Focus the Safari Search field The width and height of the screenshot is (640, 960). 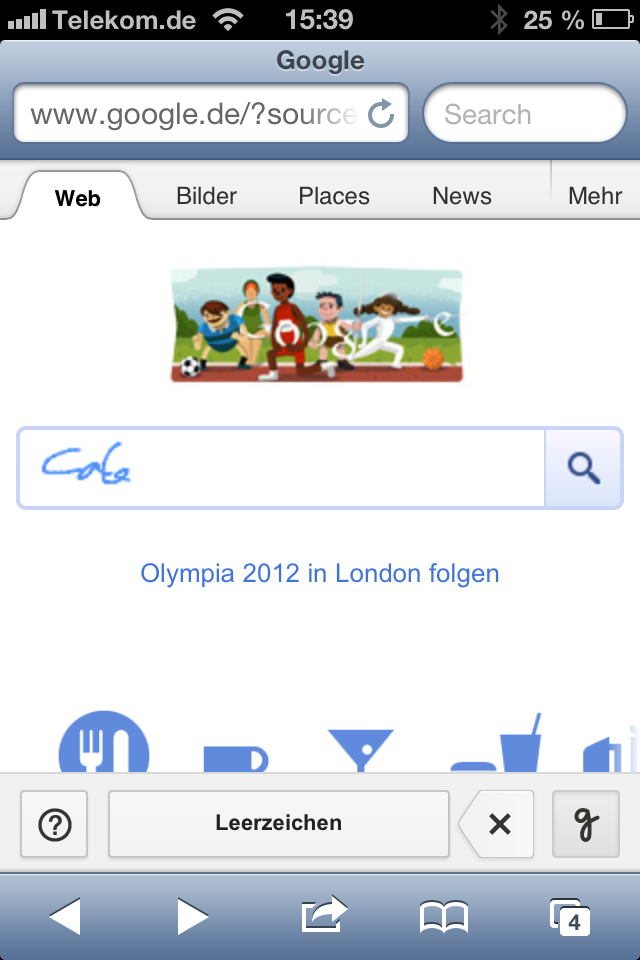click(525, 115)
